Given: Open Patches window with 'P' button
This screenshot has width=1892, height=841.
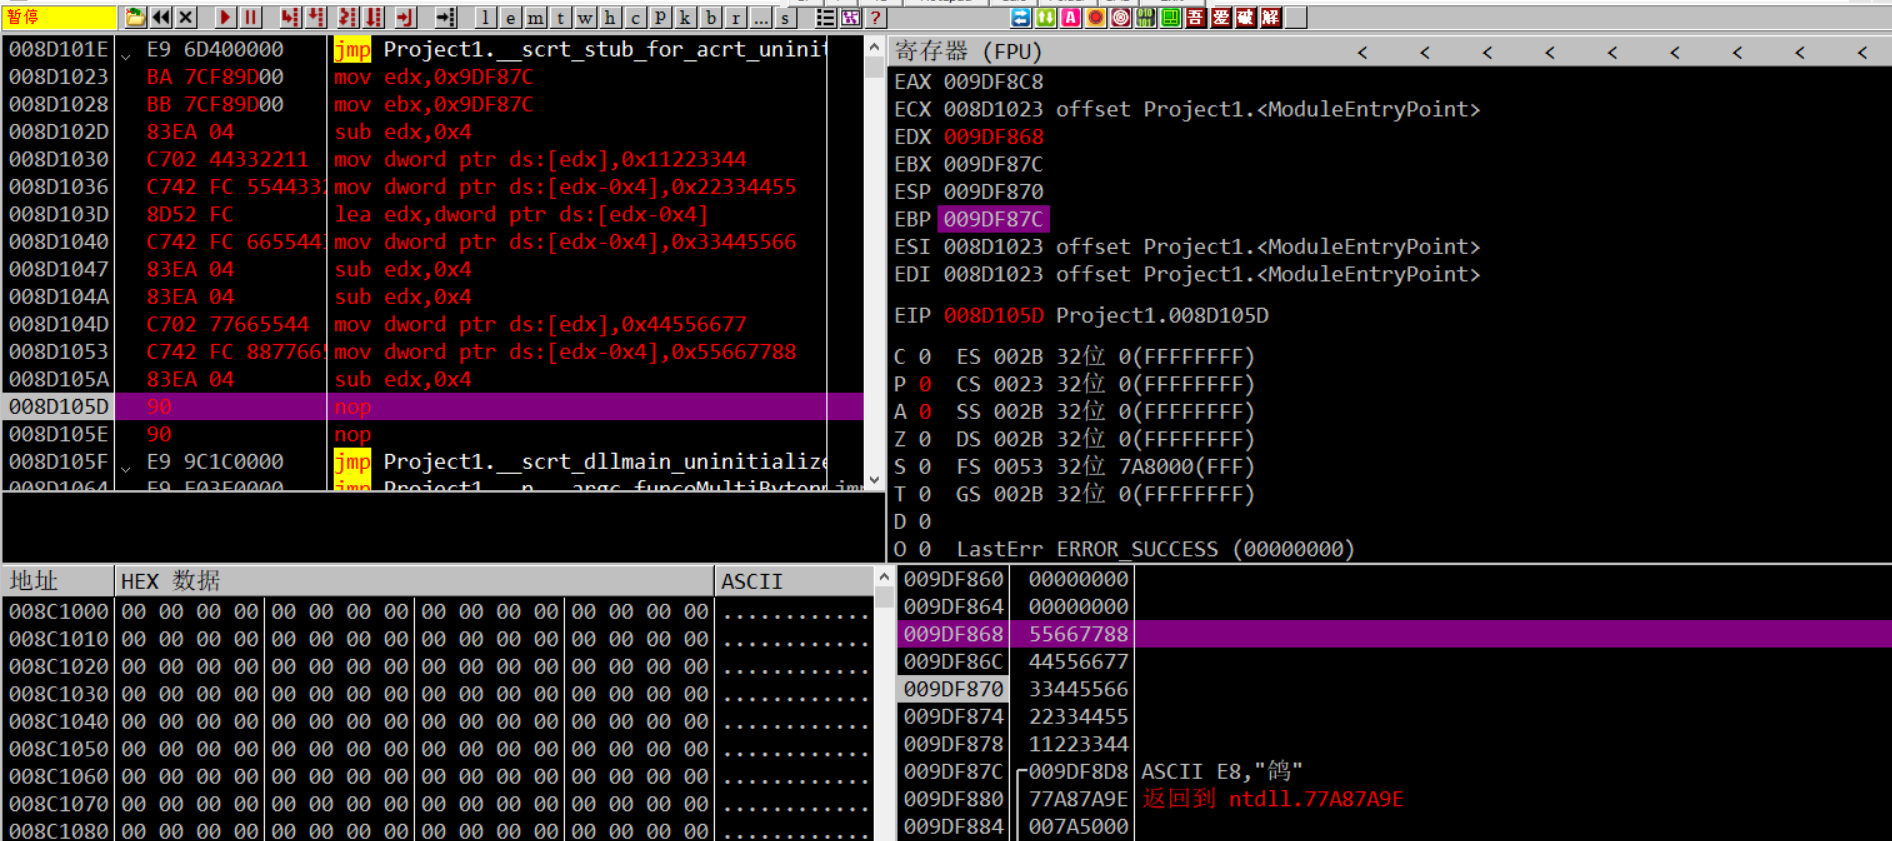Looking at the screenshot, I should coord(660,17).
